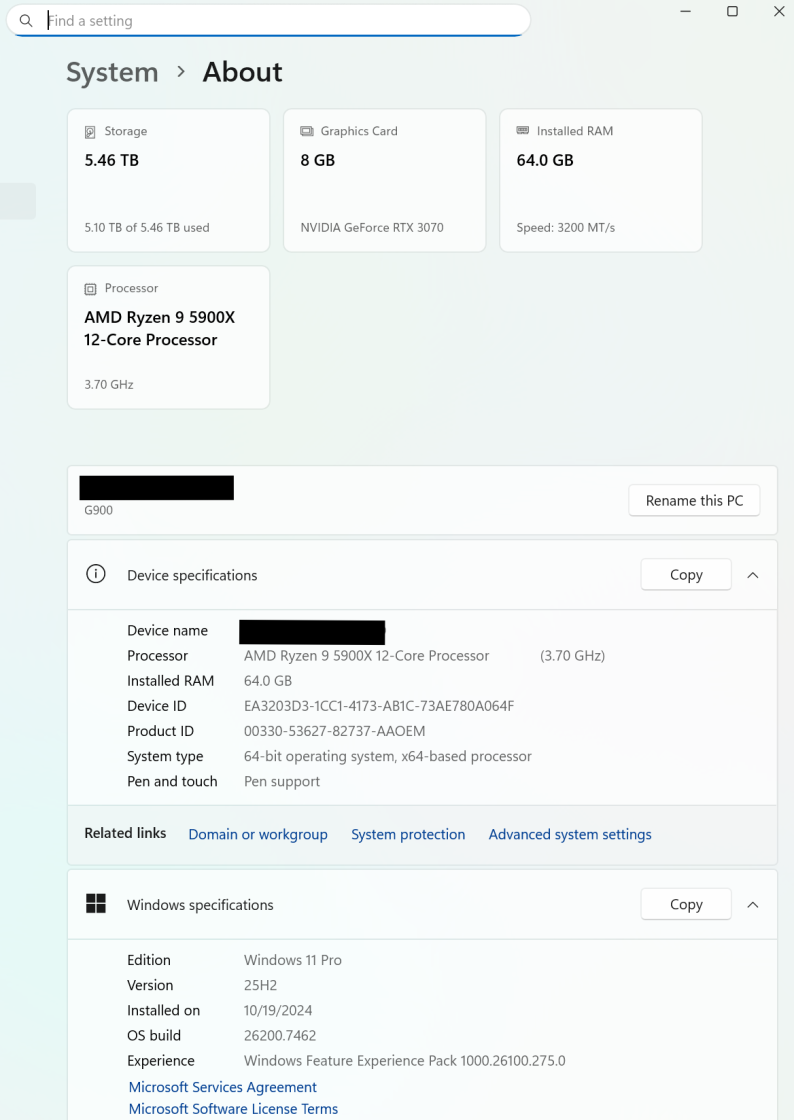The width and height of the screenshot is (794, 1120).
Task: Collapse the Windows specifications section
Action: pos(753,905)
